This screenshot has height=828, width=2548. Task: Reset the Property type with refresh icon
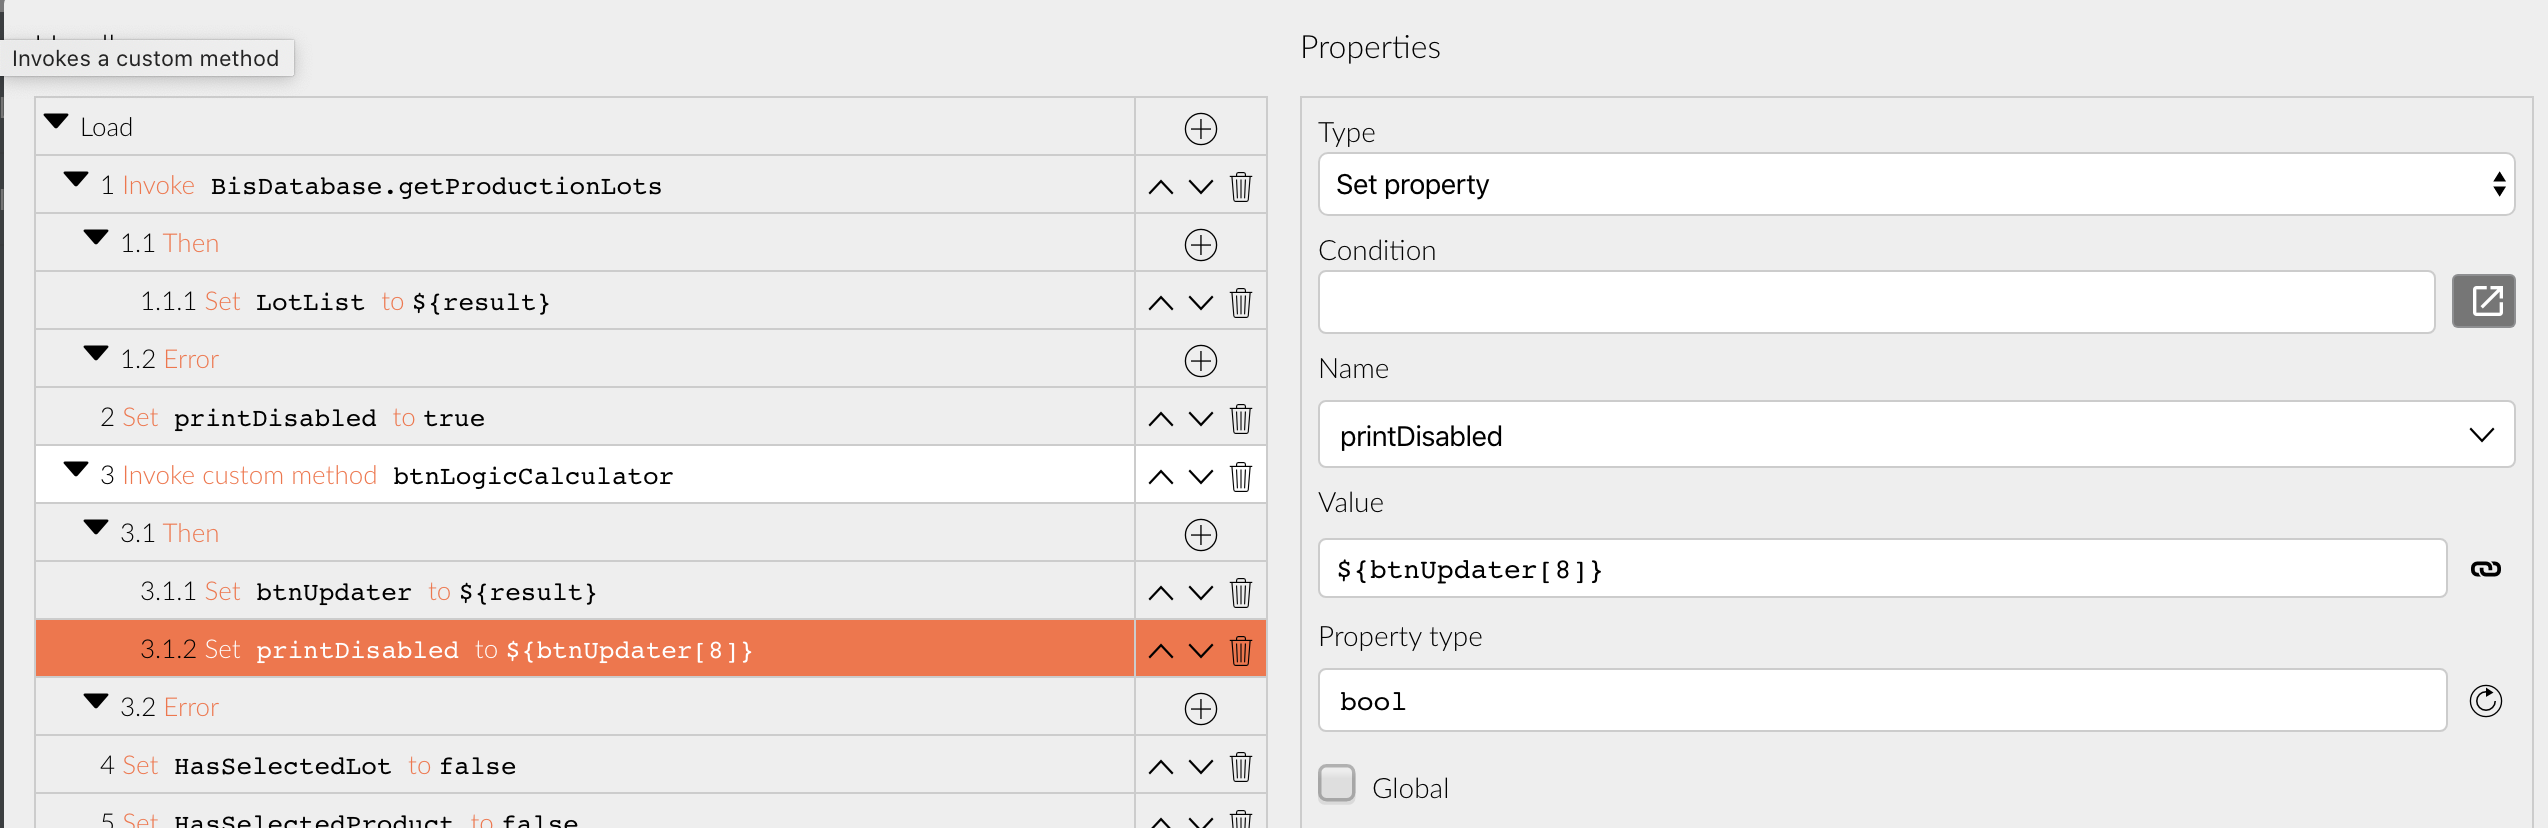click(2485, 701)
